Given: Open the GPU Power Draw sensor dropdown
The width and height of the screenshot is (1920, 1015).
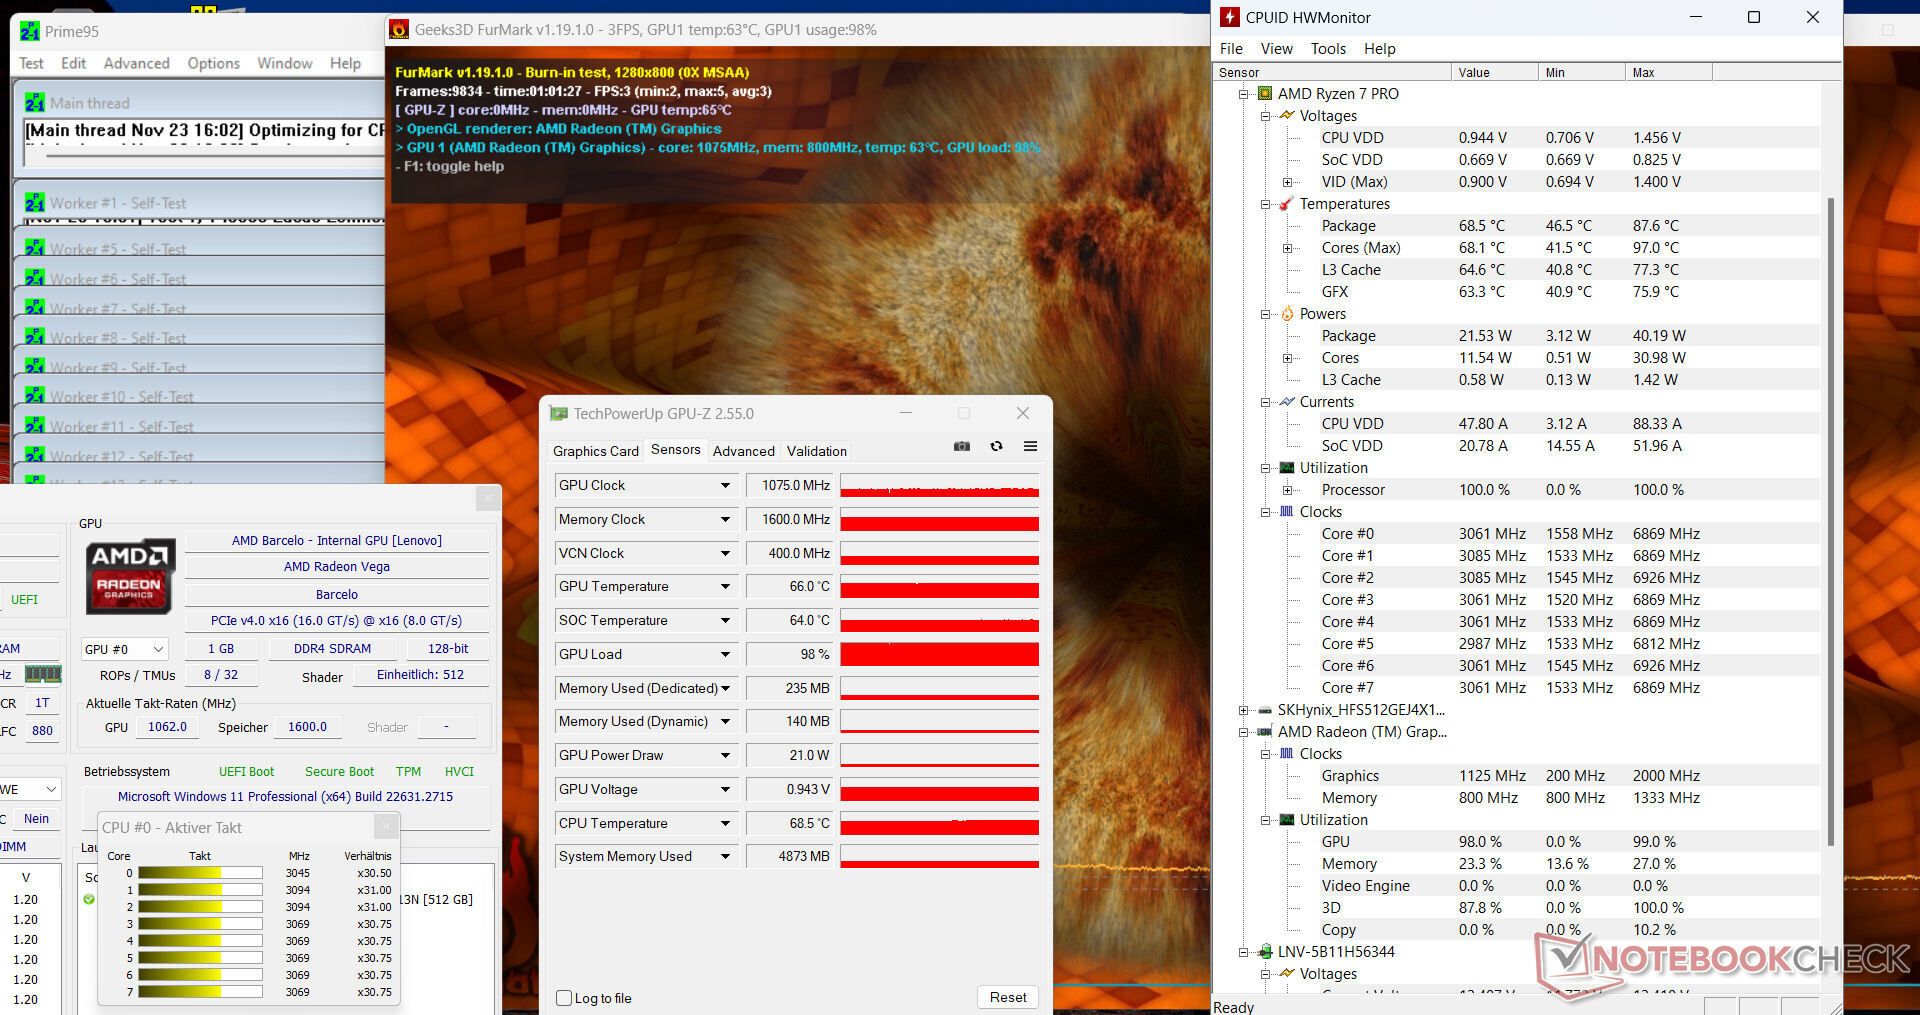Looking at the screenshot, I should (725, 756).
